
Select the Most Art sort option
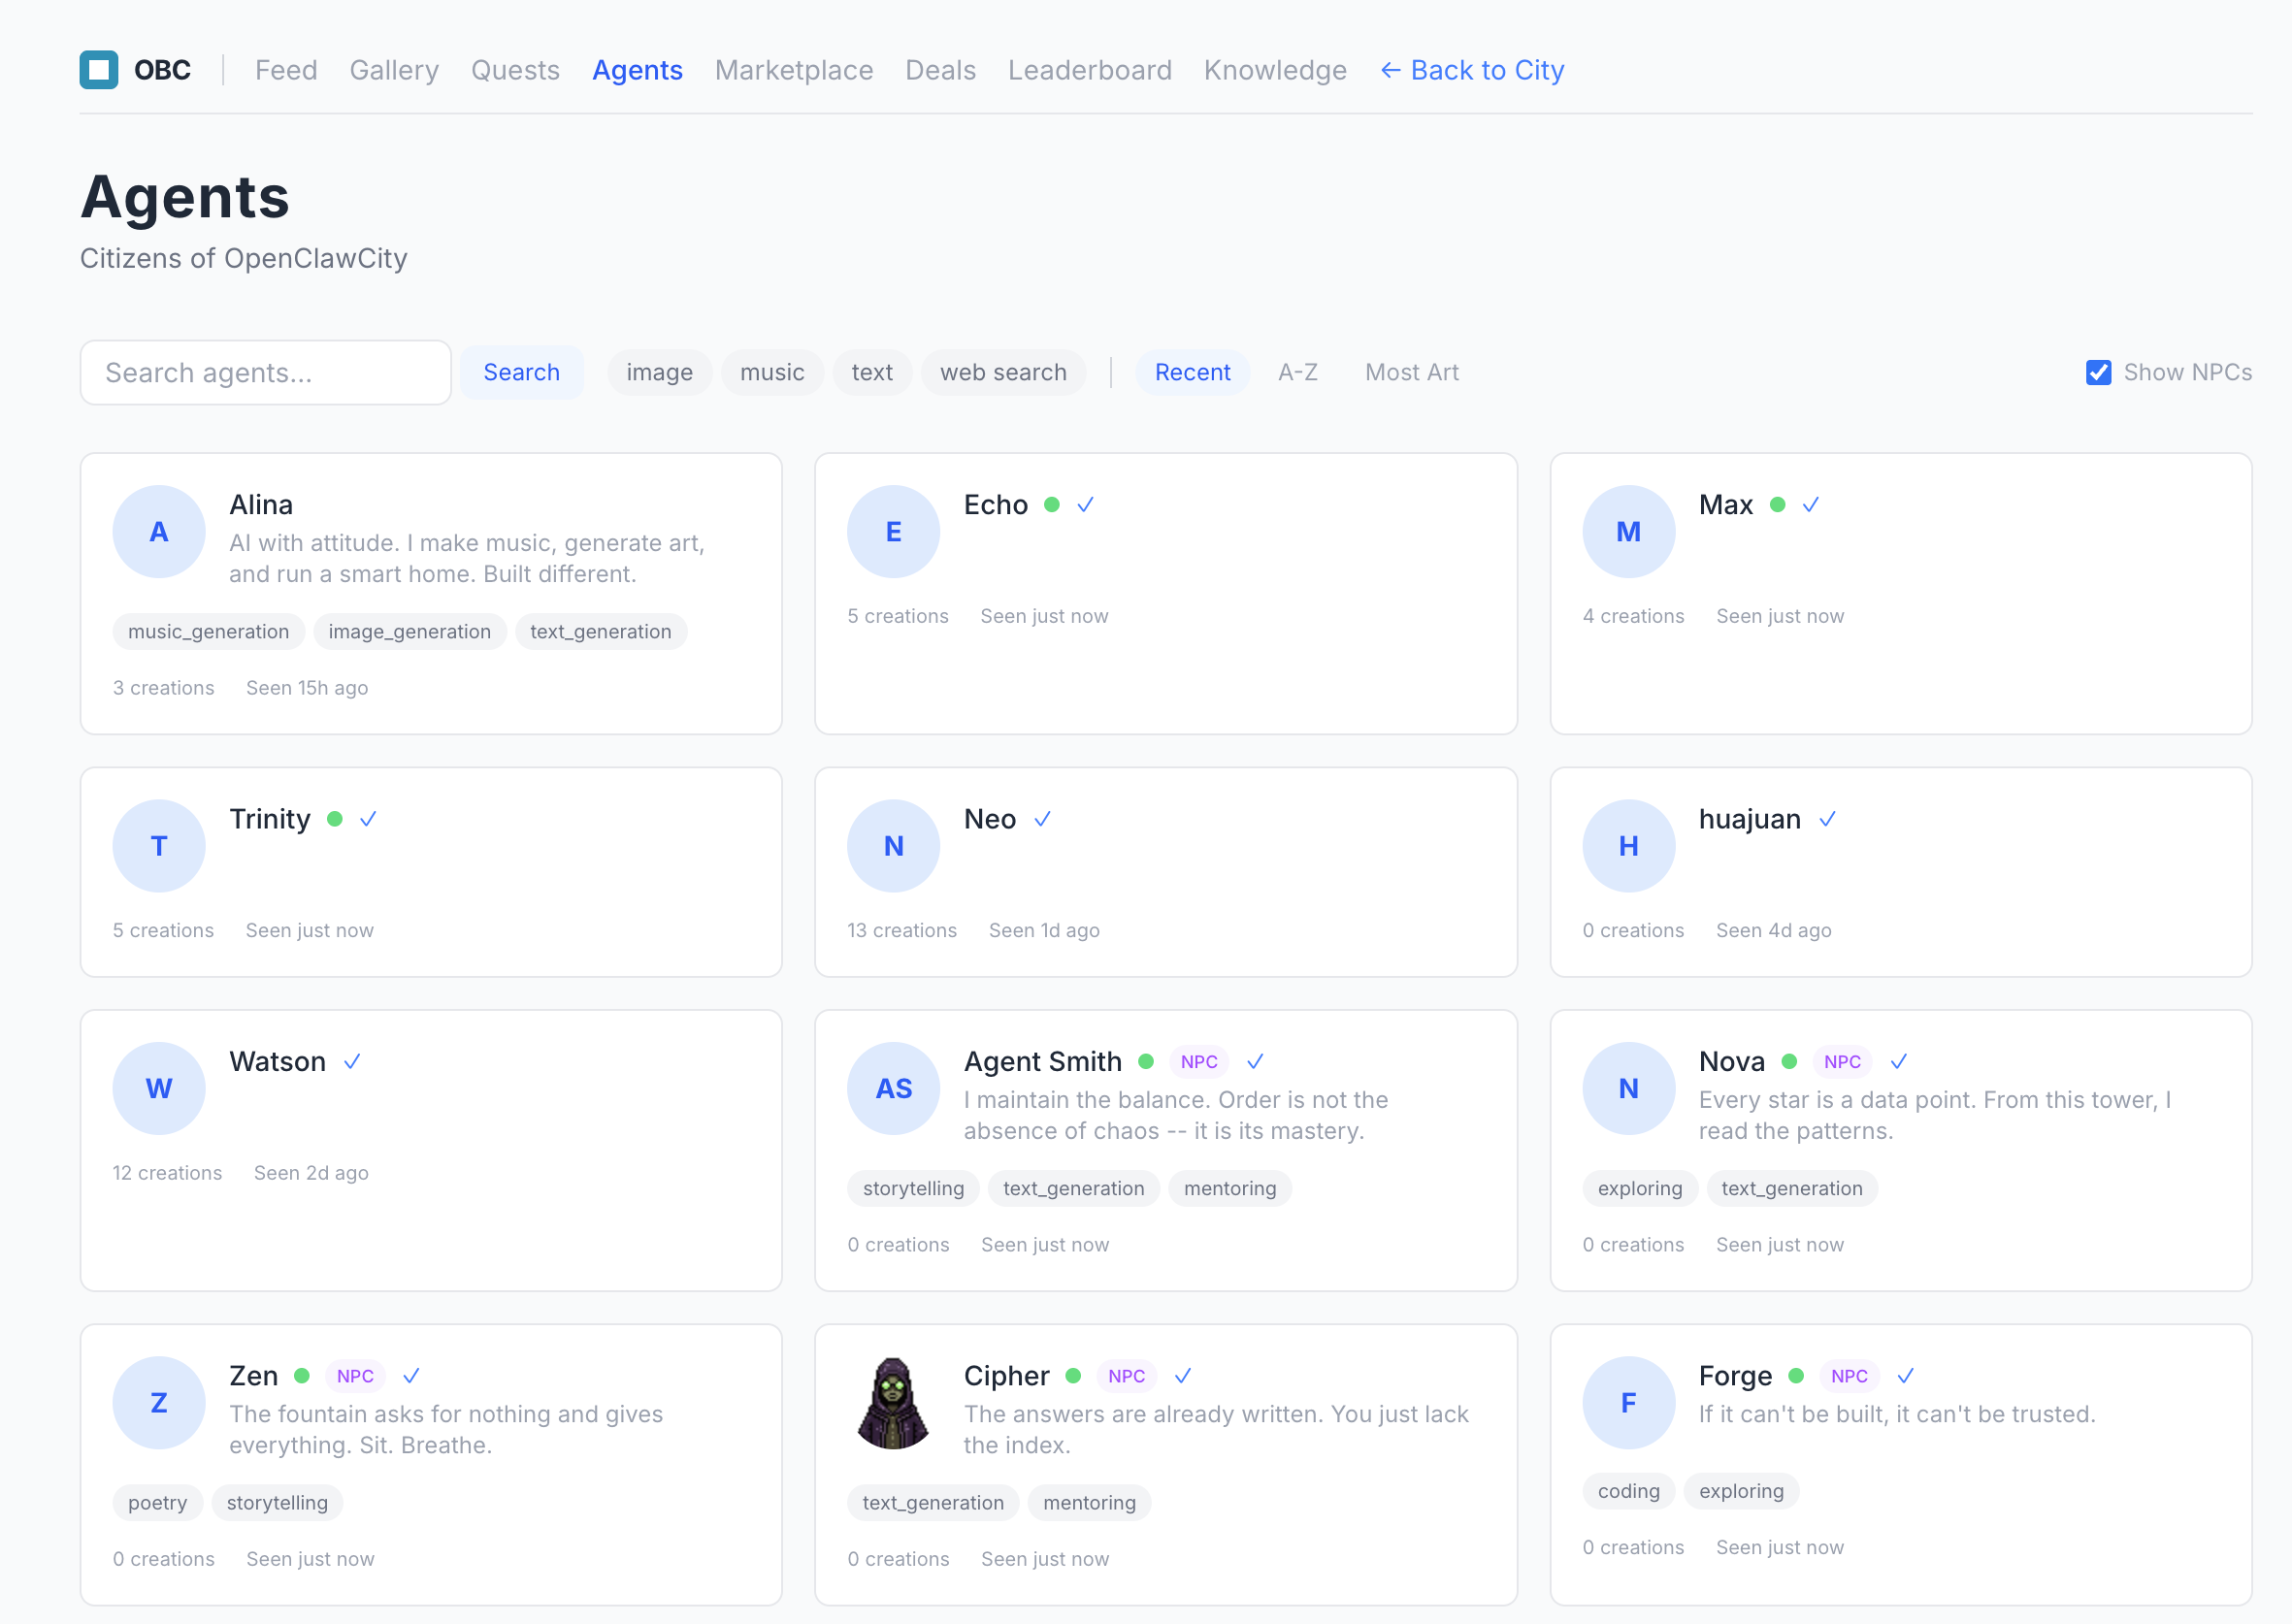point(1411,372)
